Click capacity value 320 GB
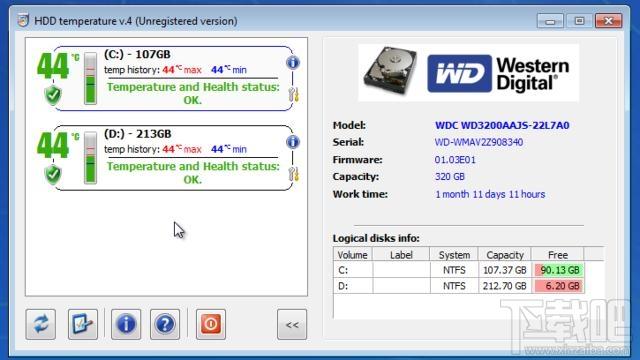640x360 pixels. pyautogui.click(x=450, y=177)
